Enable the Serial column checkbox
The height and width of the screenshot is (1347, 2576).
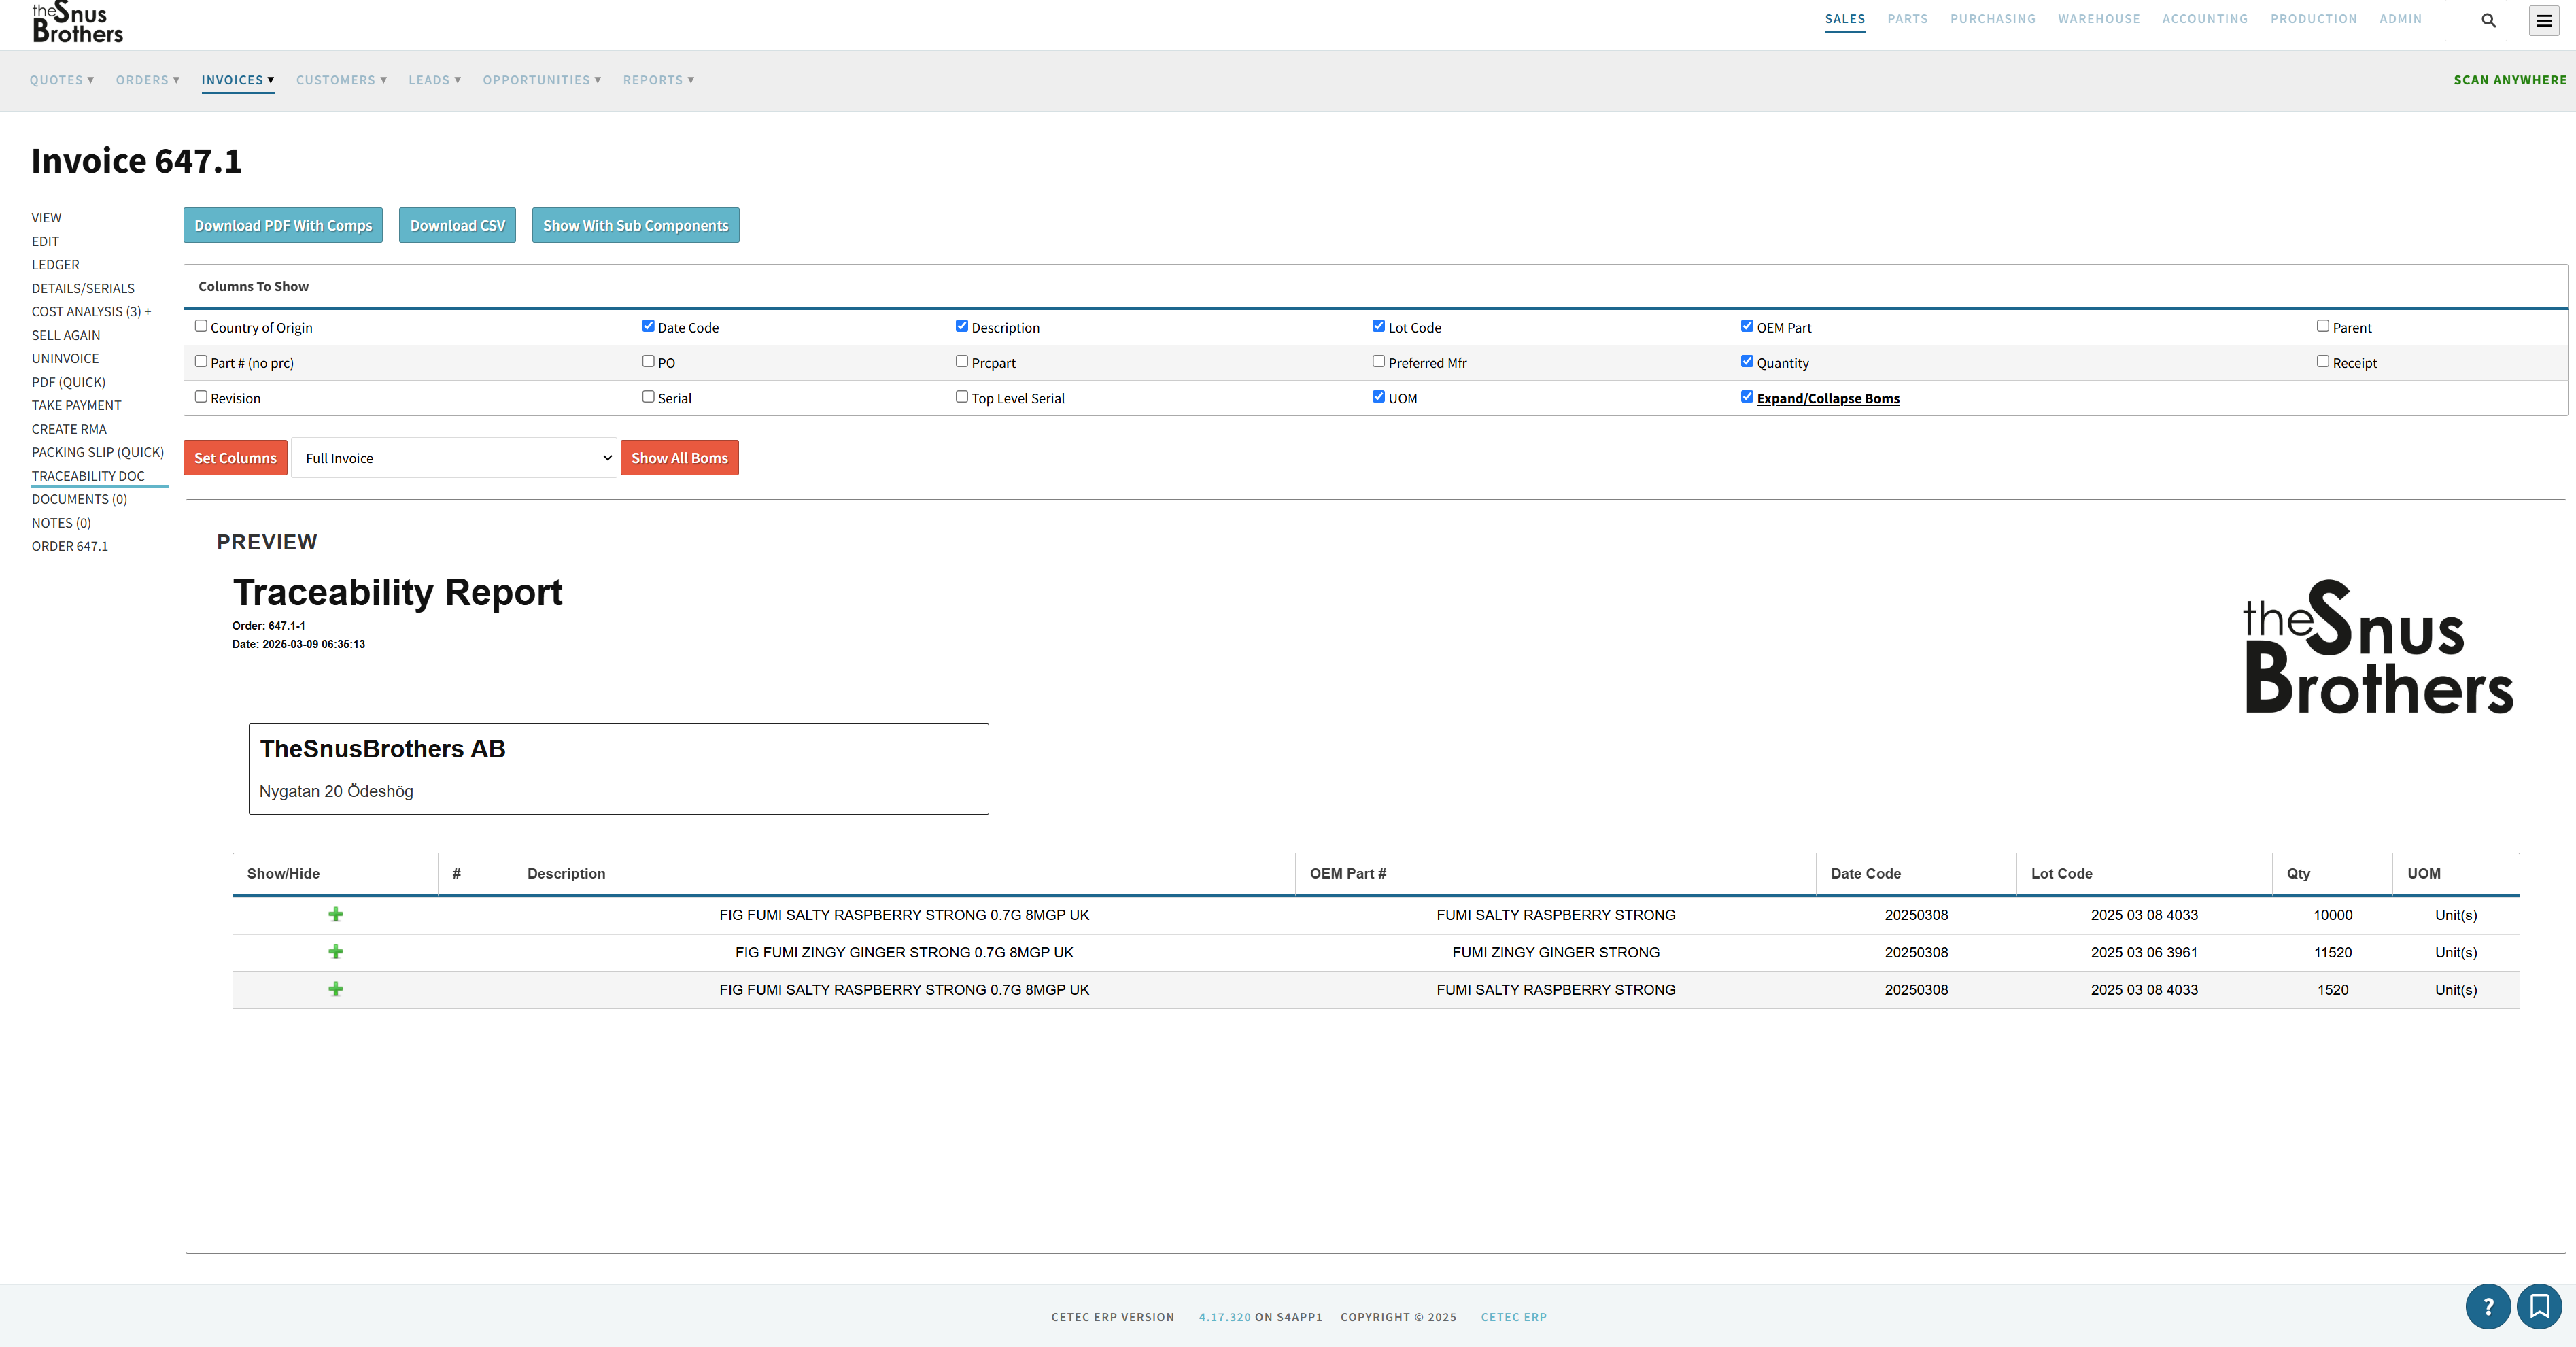648,397
